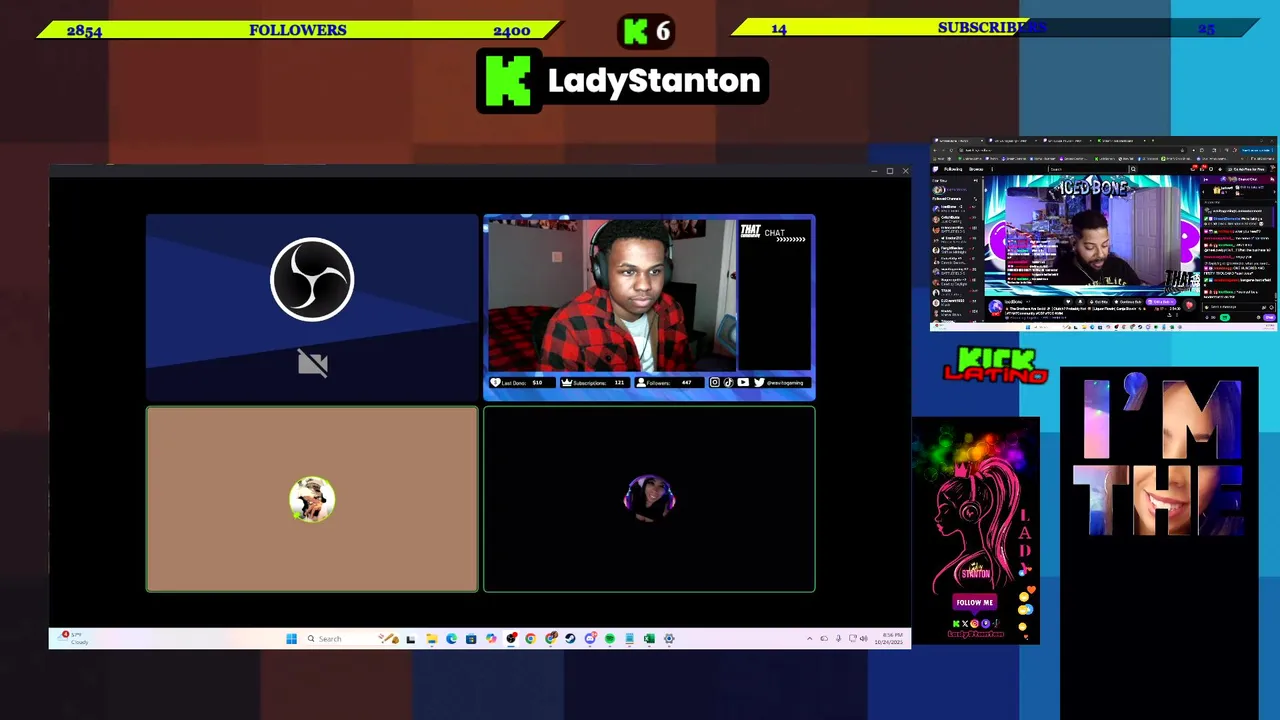This screenshot has height=720, width=1280.
Task: Maximize the call window
Action: pos(889,171)
